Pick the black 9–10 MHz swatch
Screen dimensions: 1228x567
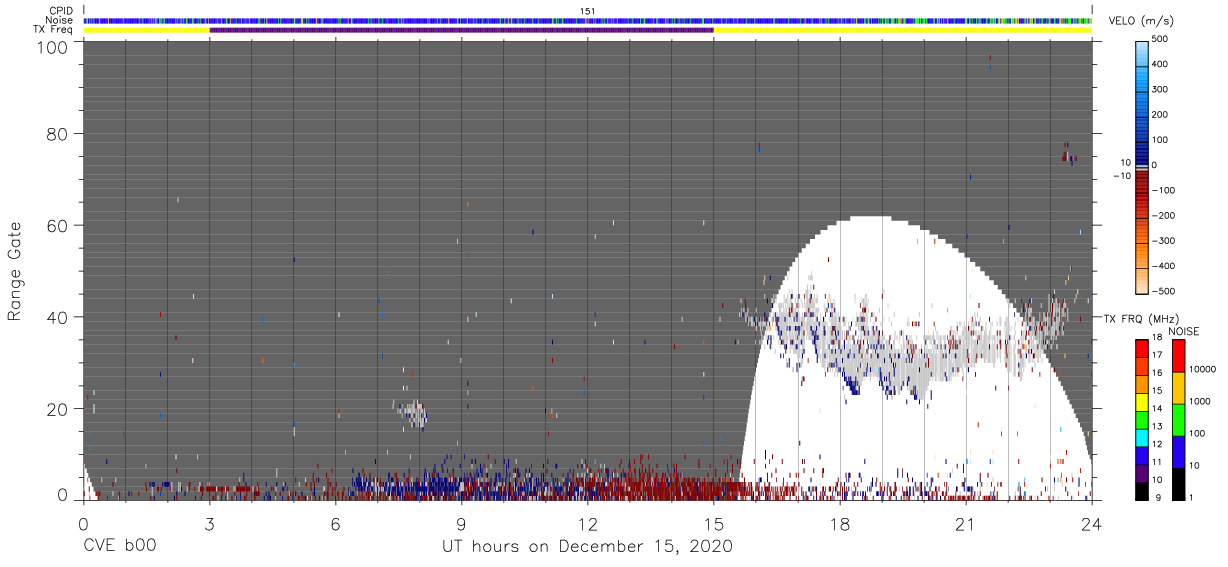tap(1142, 489)
